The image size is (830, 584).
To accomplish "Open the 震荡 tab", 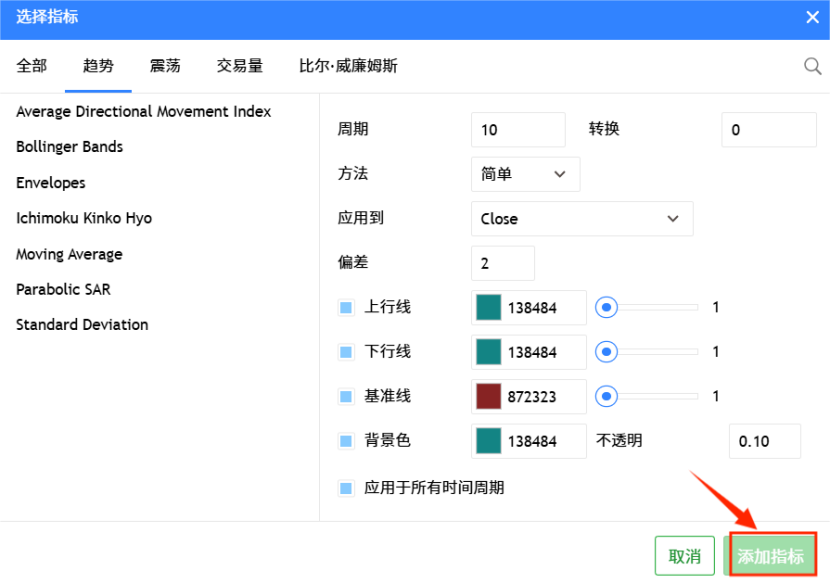I will (165, 66).
